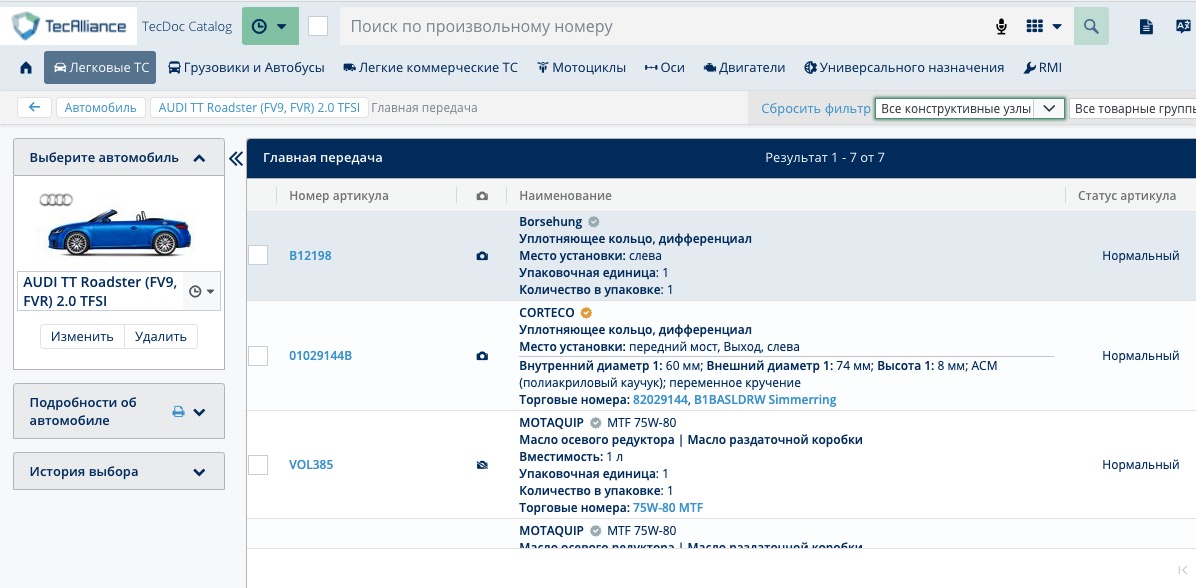Open the 'Все конструктивные узлы' dropdown
The width and height of the screenshot is (1196, 588).
(x=968, y=108)
